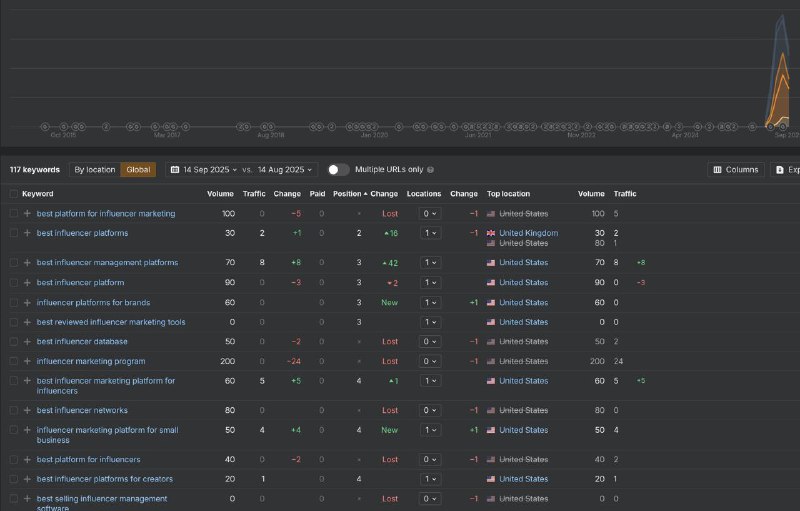Open 'influencer platforms for brands' keyword link
This screenshot has height=511, width=800.
coord(93,302)
